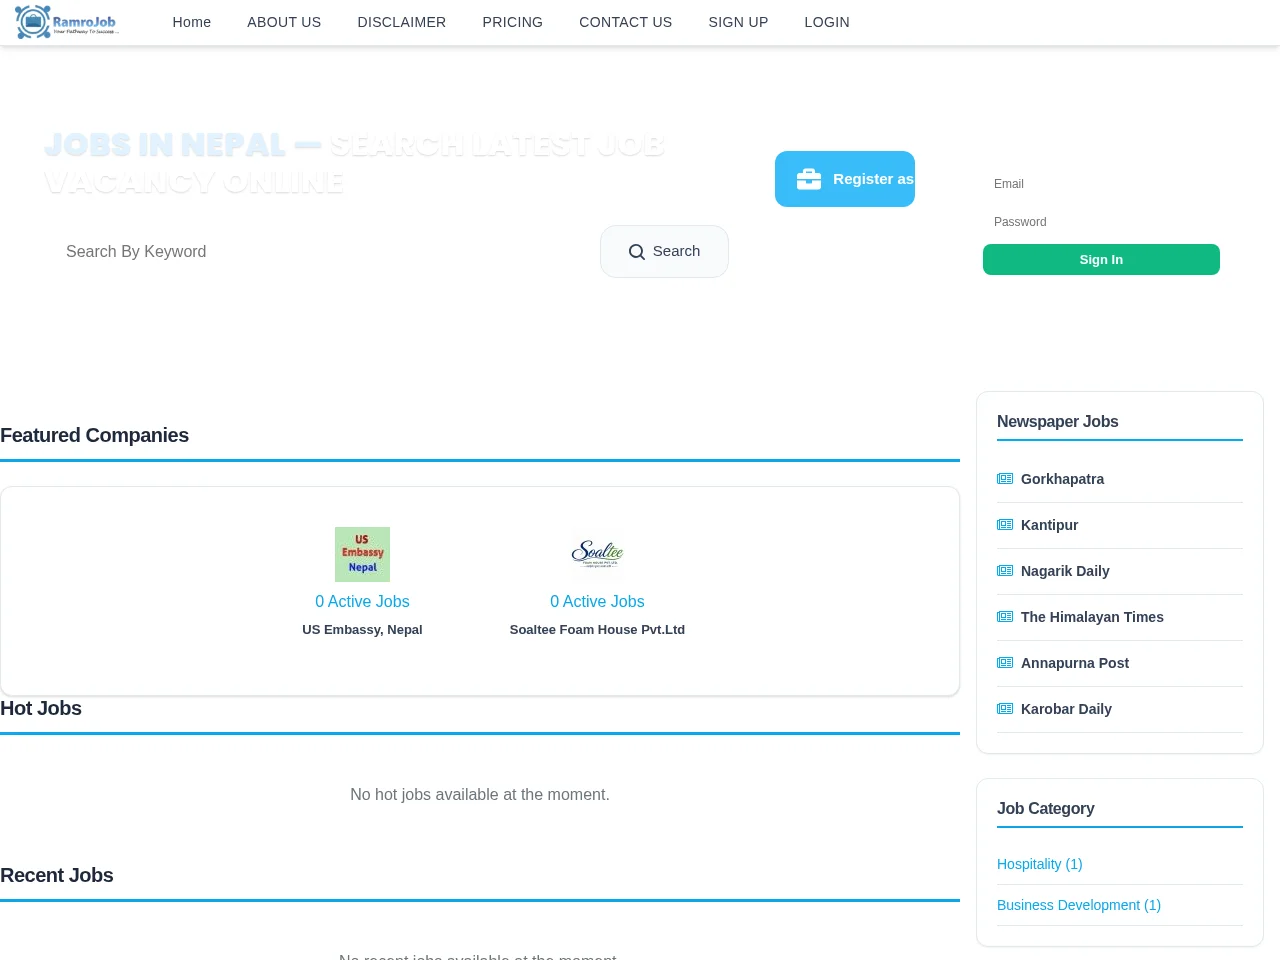The image size is (1280, 960).
Task: Click the newspaper icon beside Karobar Daily
Action: 1005,709
